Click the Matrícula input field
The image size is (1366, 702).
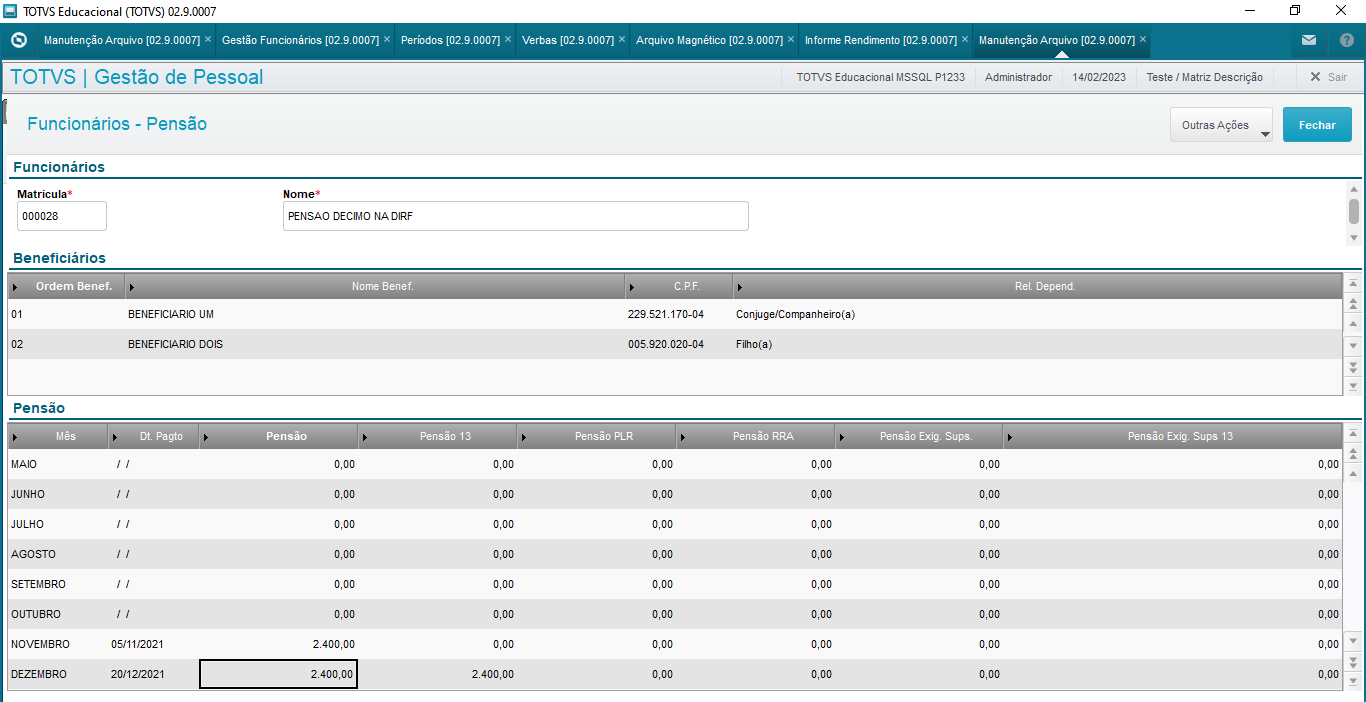point(62,216)
